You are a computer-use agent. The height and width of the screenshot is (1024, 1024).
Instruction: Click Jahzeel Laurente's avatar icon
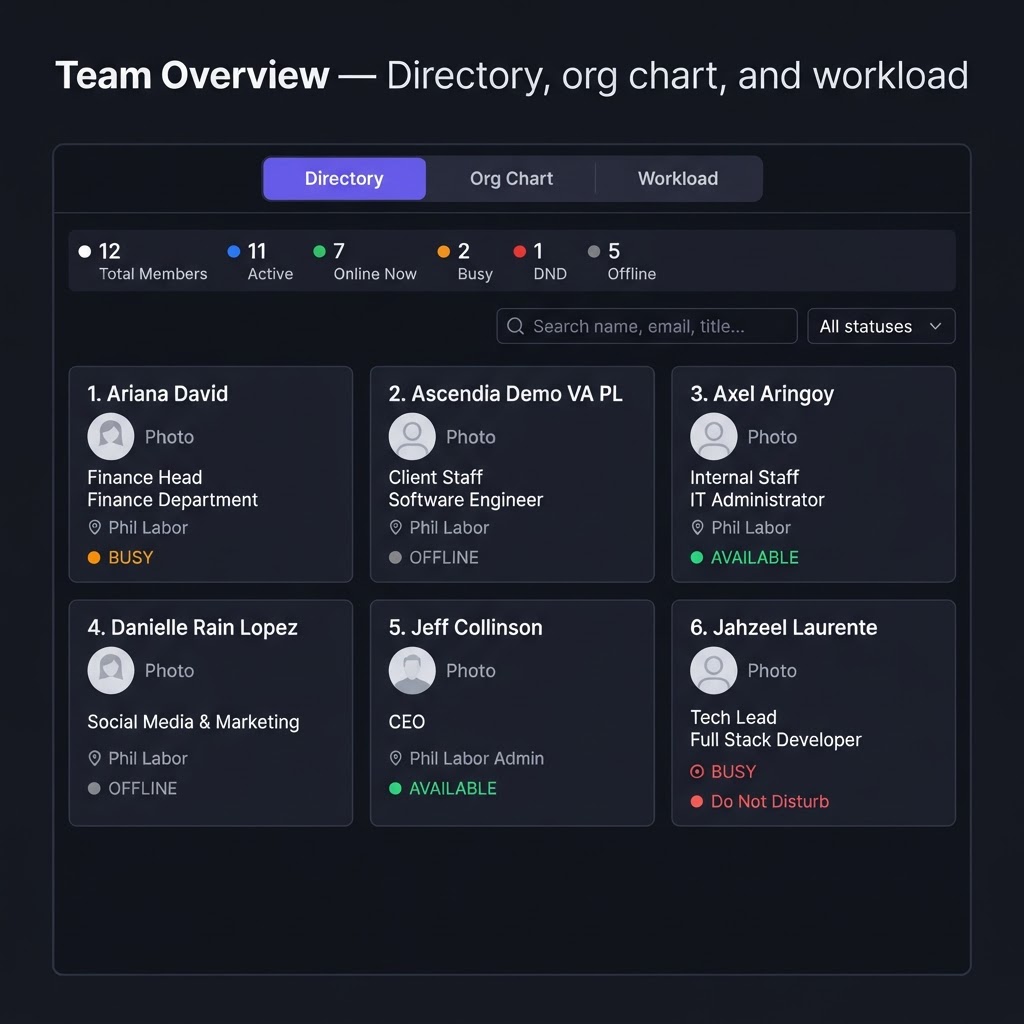click(x=714, y=670)
